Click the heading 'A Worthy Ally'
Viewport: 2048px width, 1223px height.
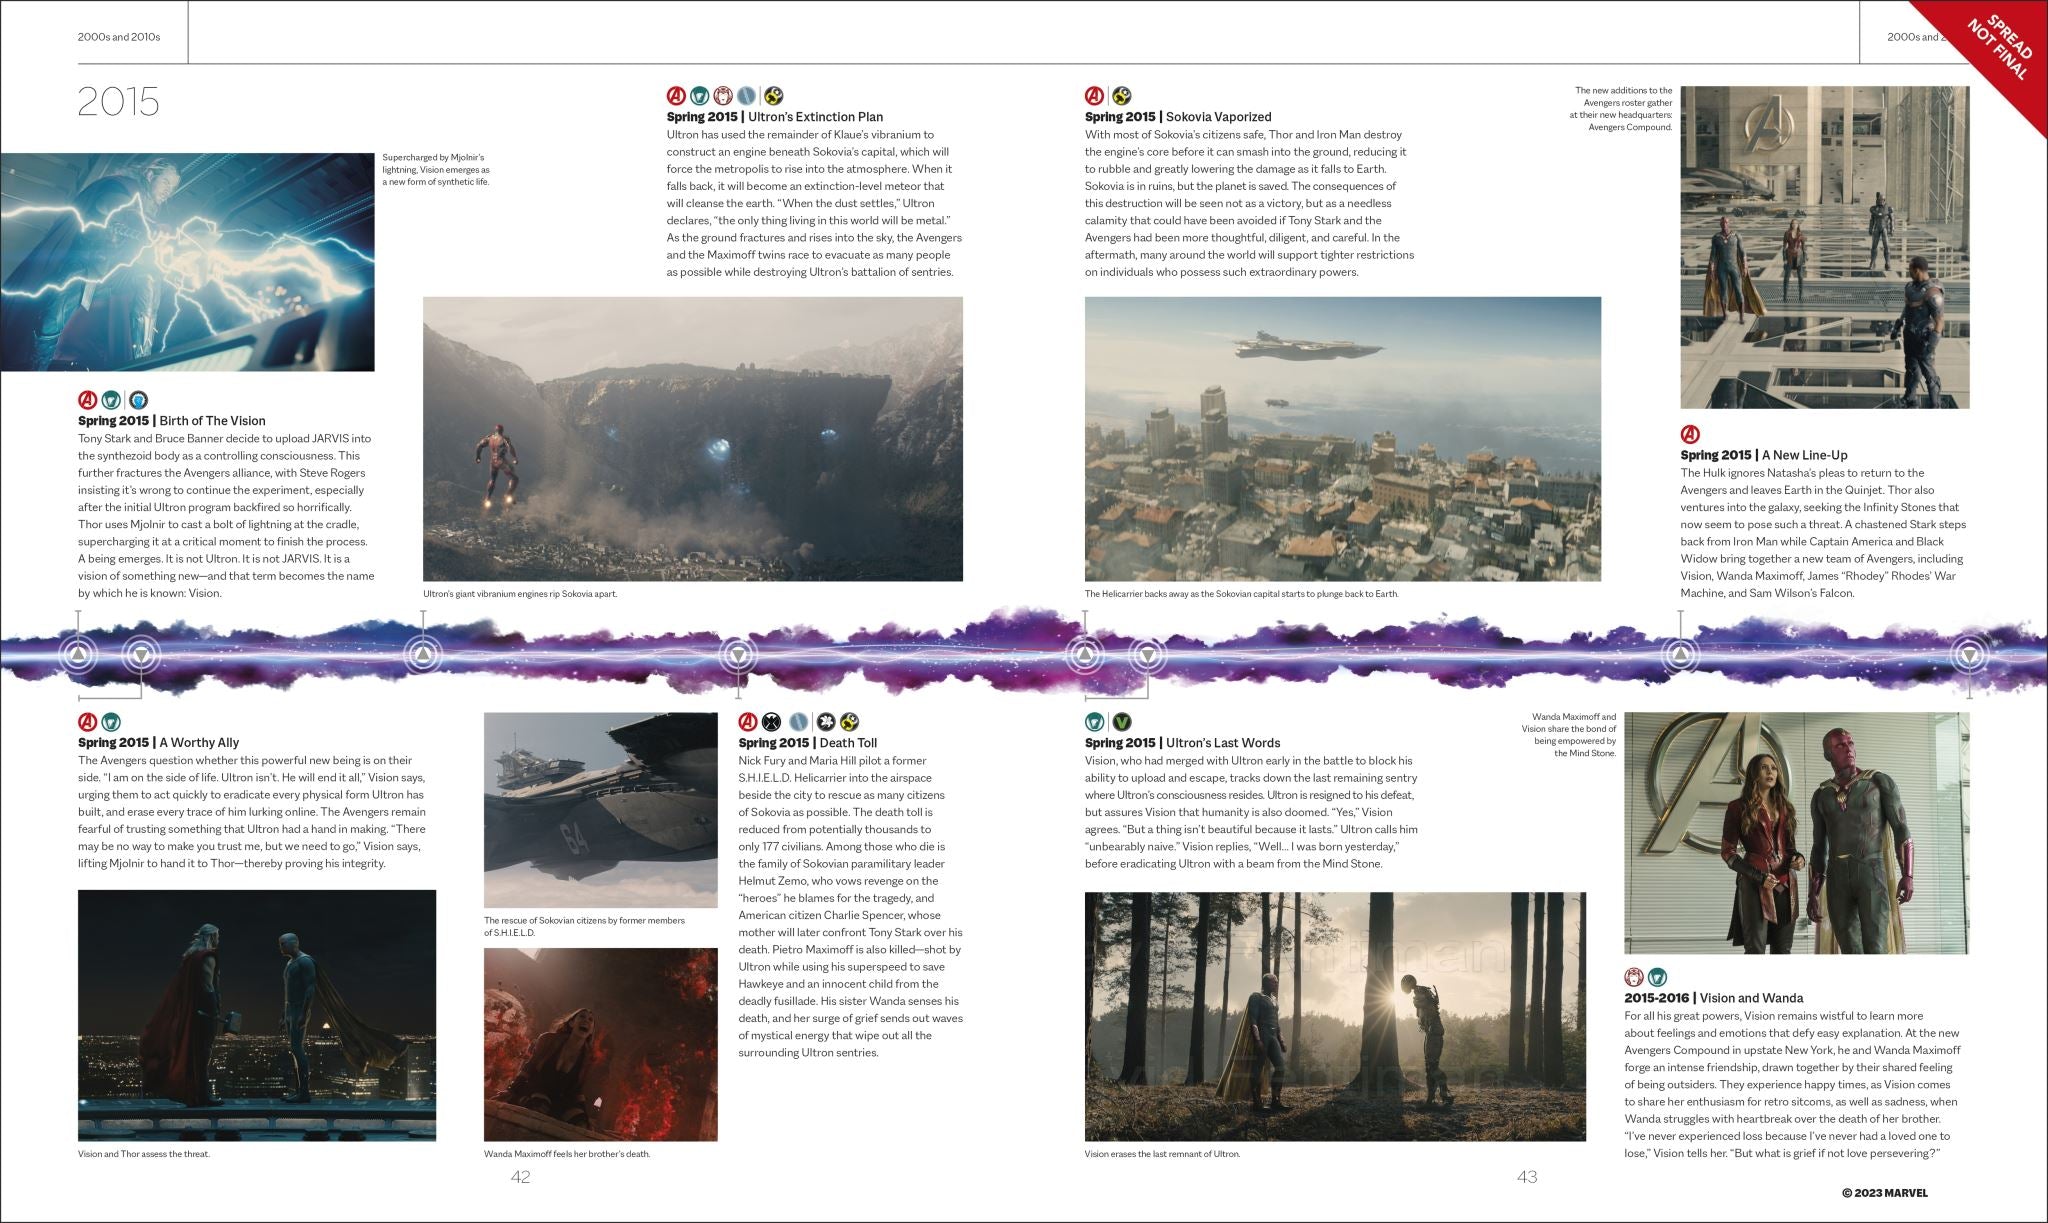click(x=200, y=743)
